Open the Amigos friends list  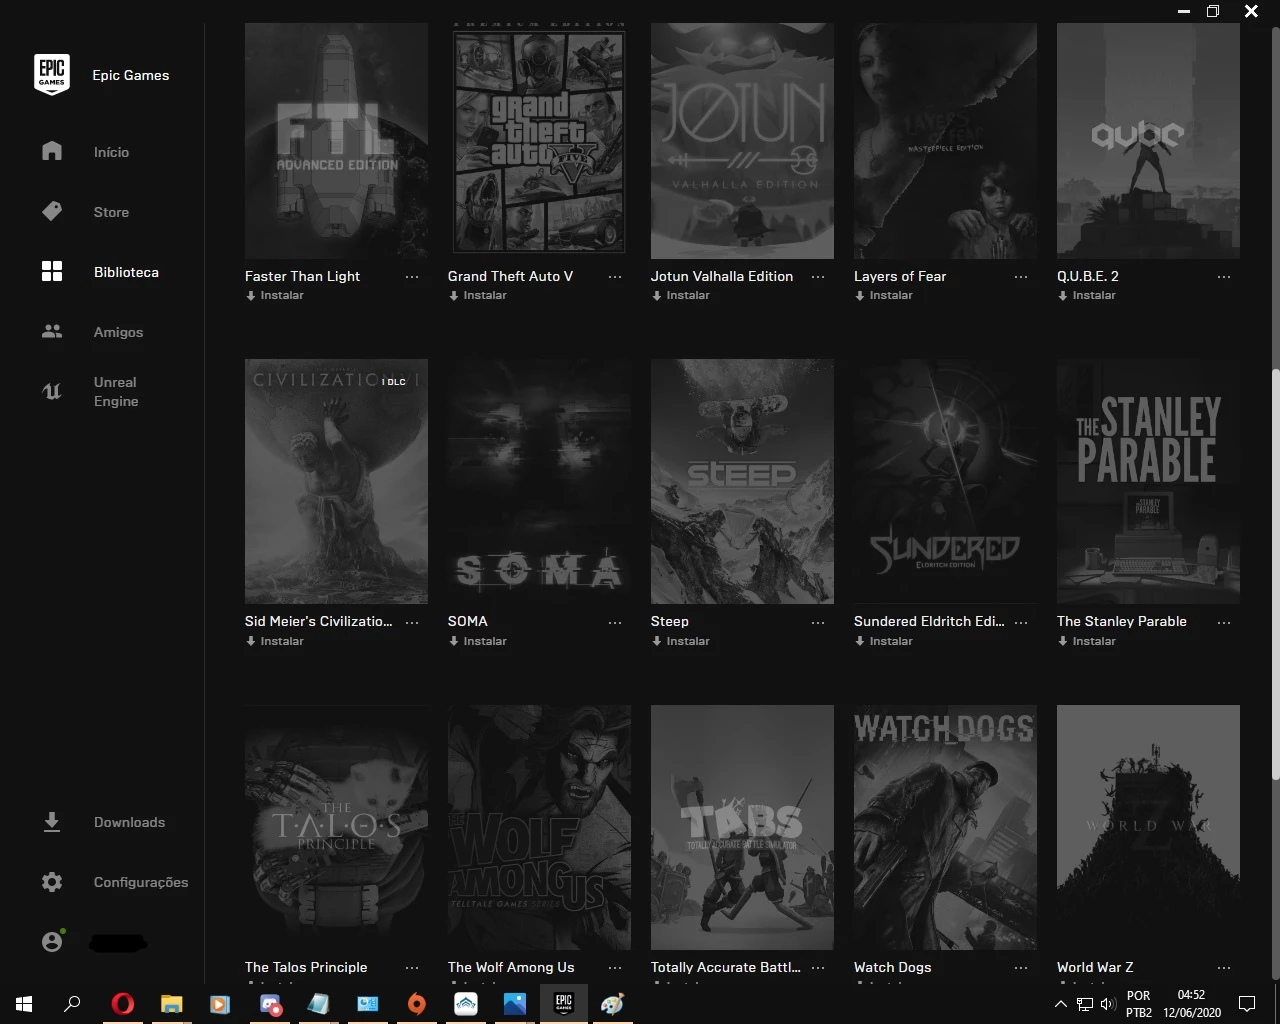[x=118, y=332]
